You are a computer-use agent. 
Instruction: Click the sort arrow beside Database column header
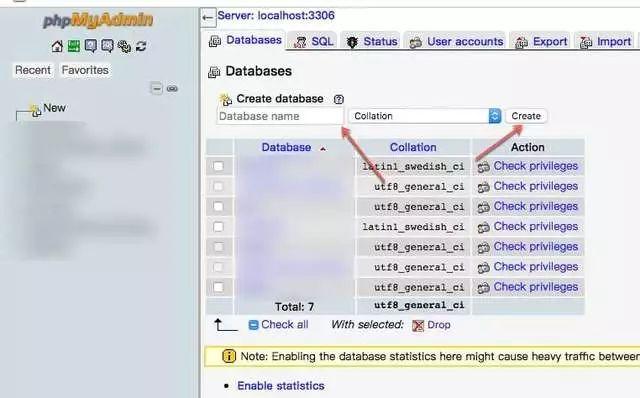pyautogui.click(x=323, y=149)
